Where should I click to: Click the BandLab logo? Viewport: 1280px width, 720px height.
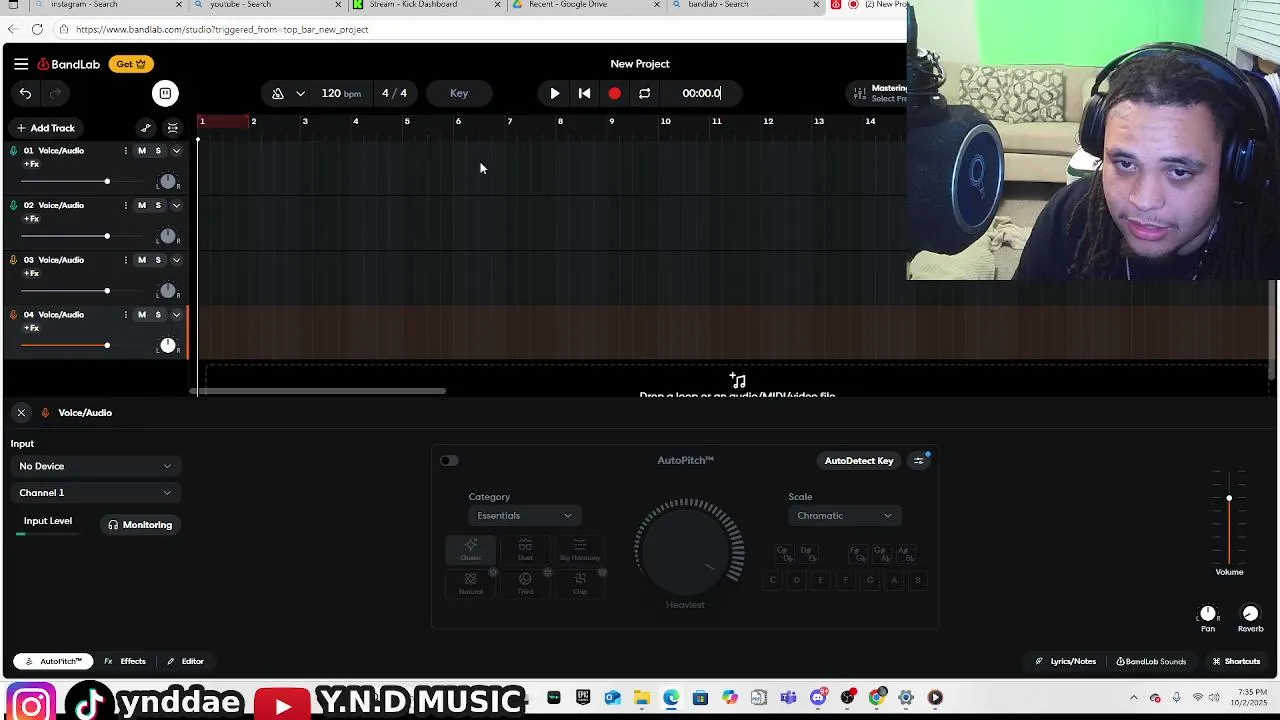click(69, 64)
